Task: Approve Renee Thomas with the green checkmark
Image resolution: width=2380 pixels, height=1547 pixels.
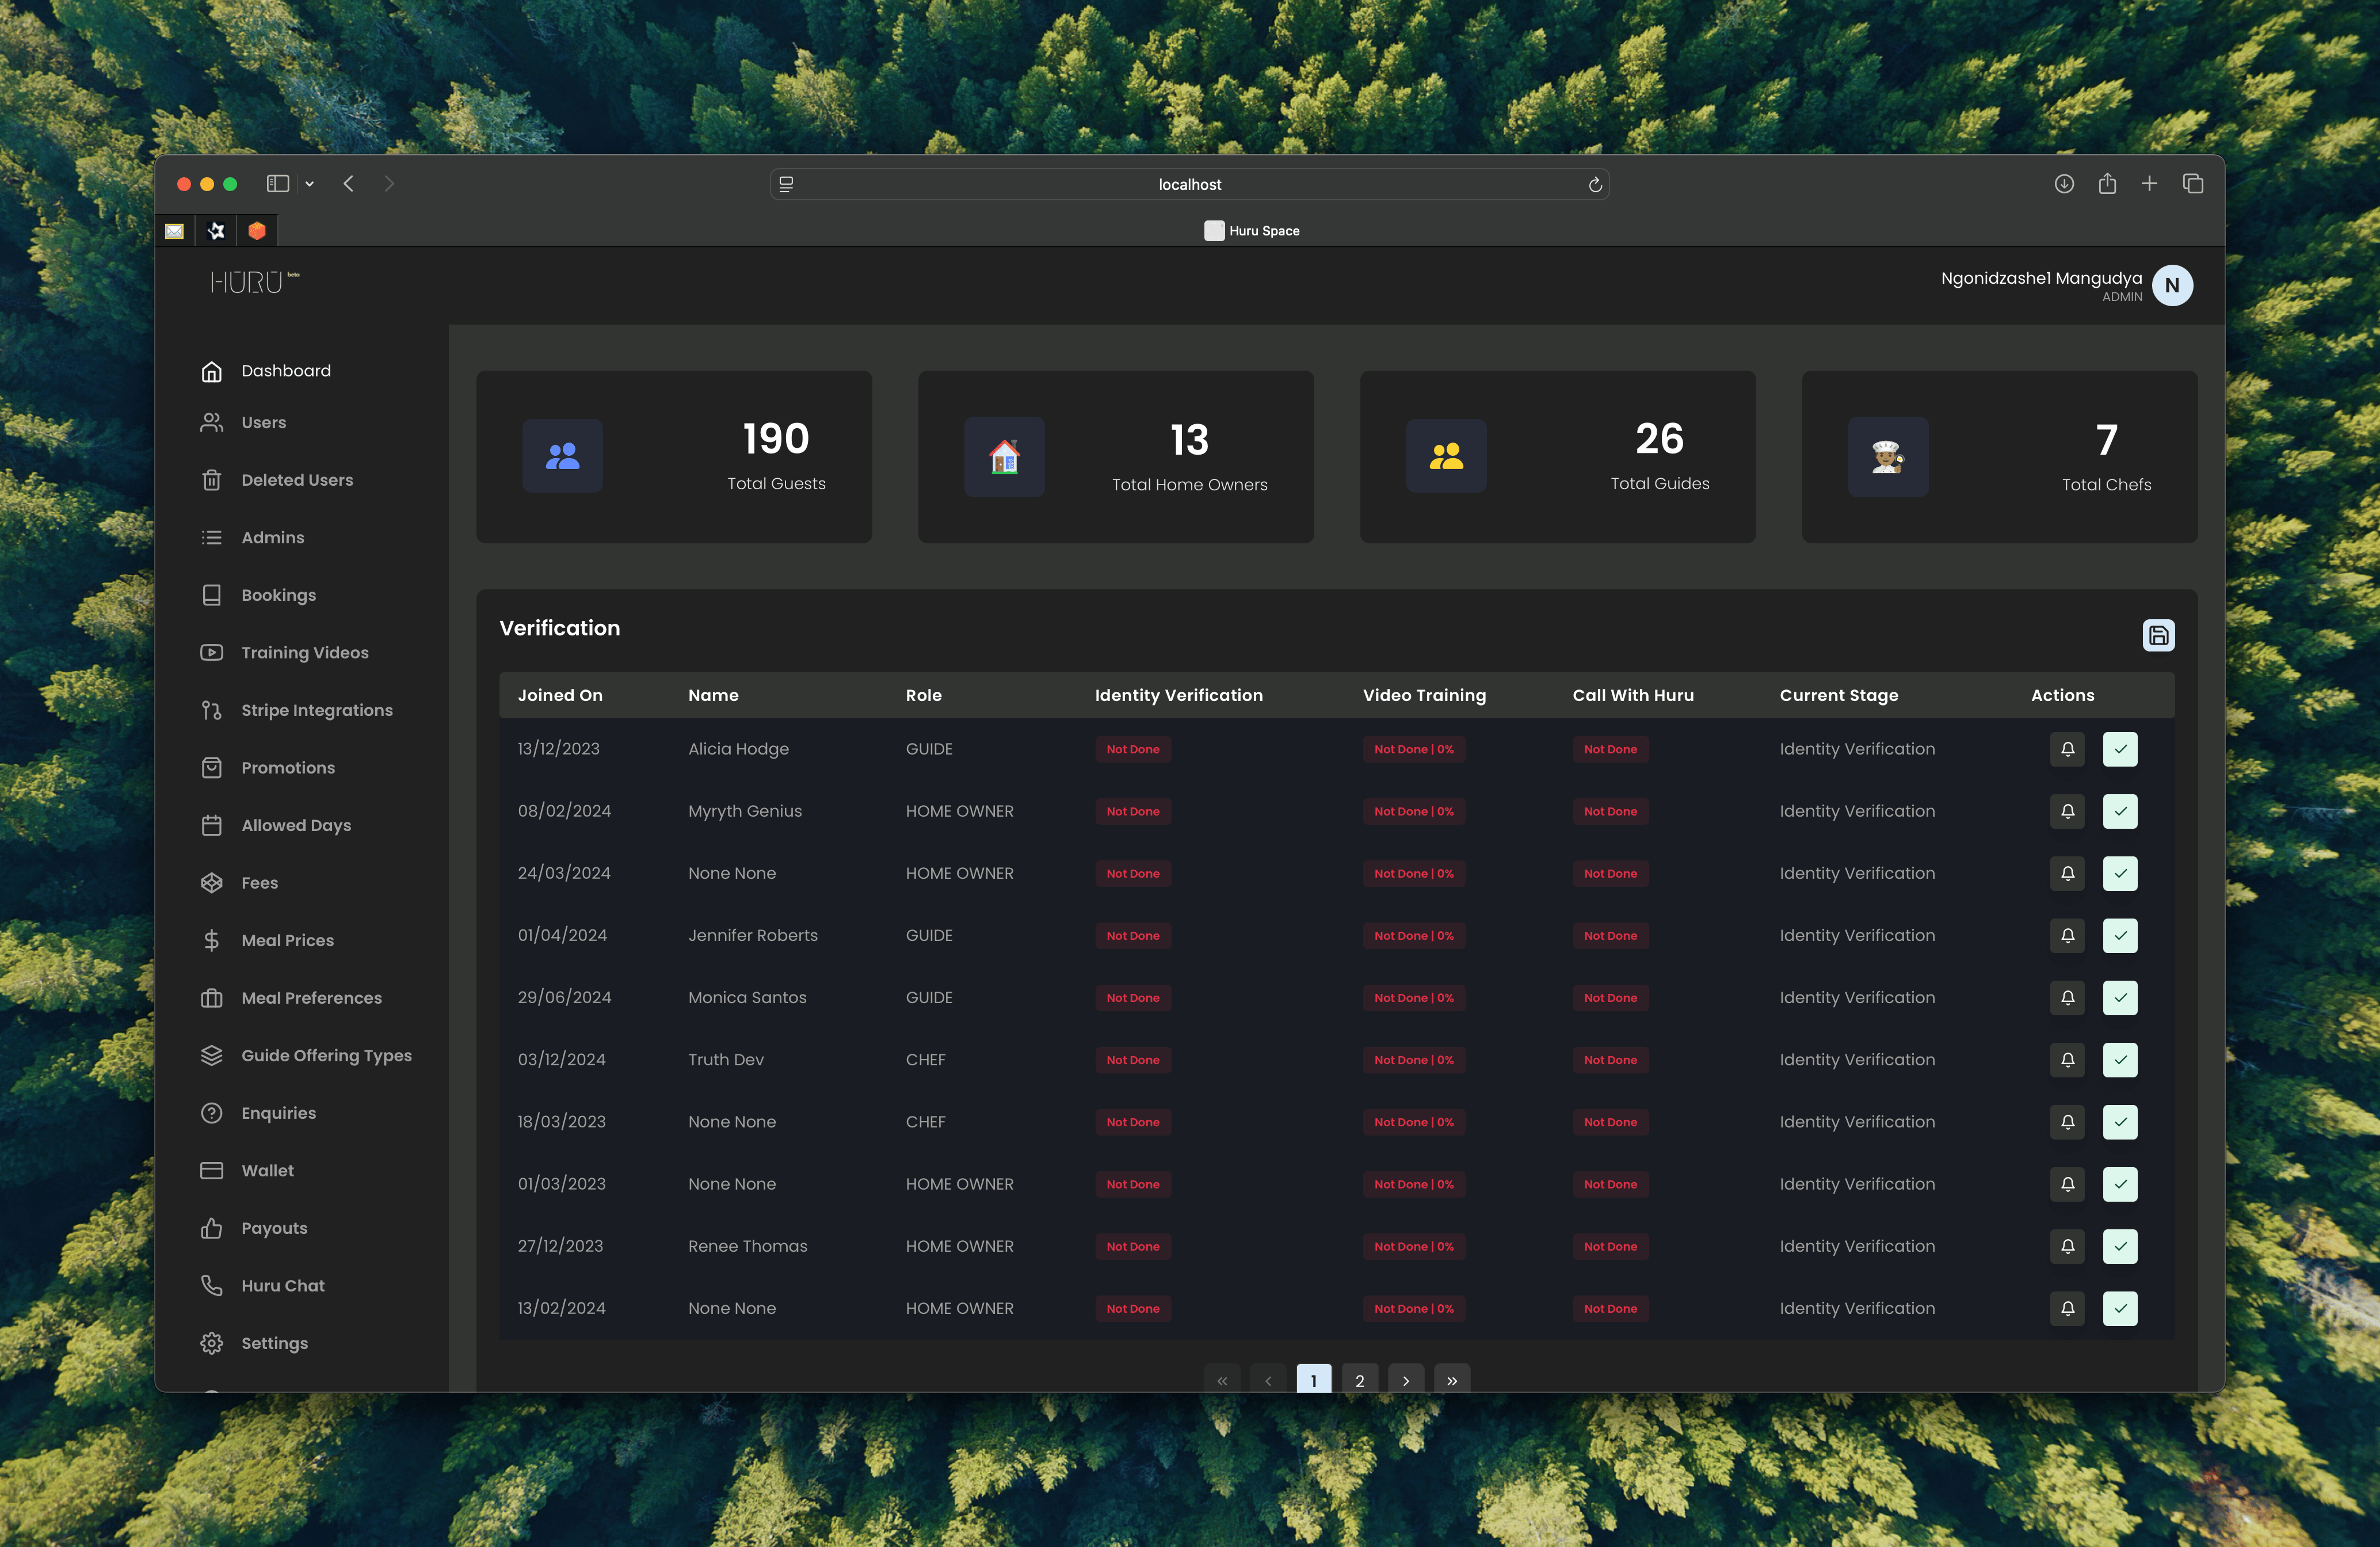Action: (x=2120, y=1246)
